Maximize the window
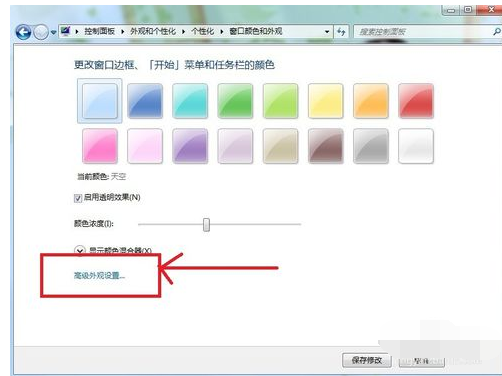The image size is (502, 376). click(468, 10)
